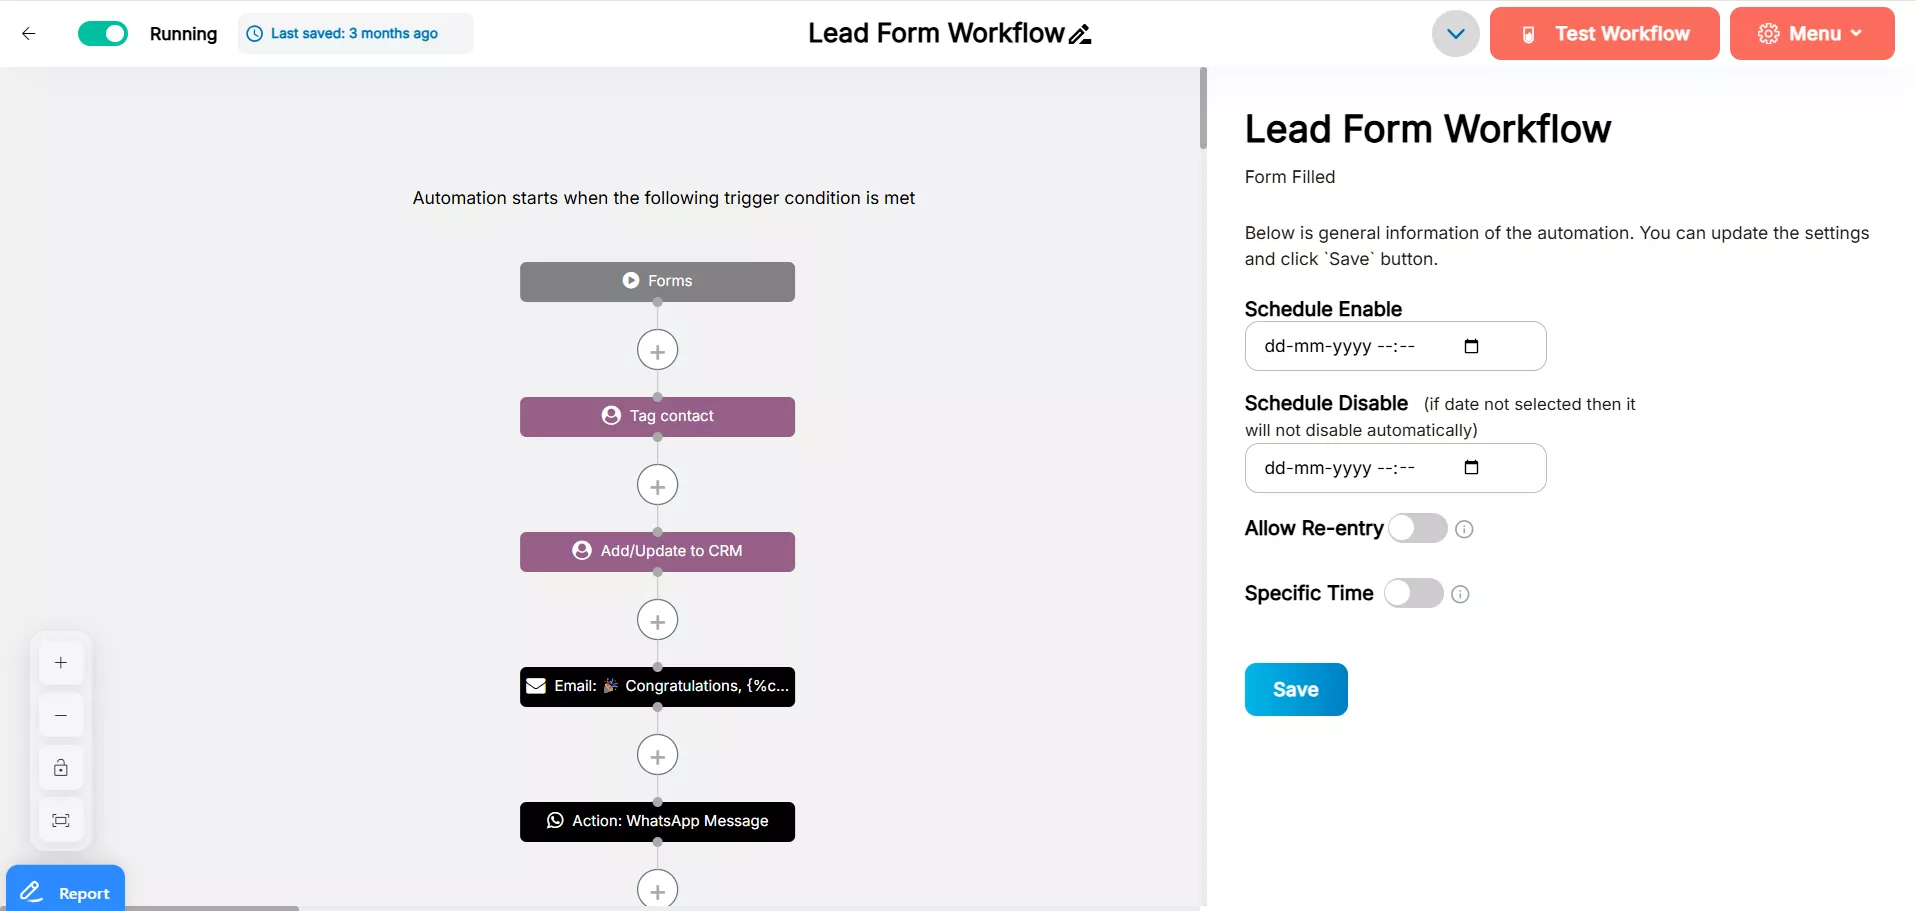1916x911 pixels.
Task: Turn on the Specific Time toggle
Action: pyautogui.click(x=1413, y=593)
